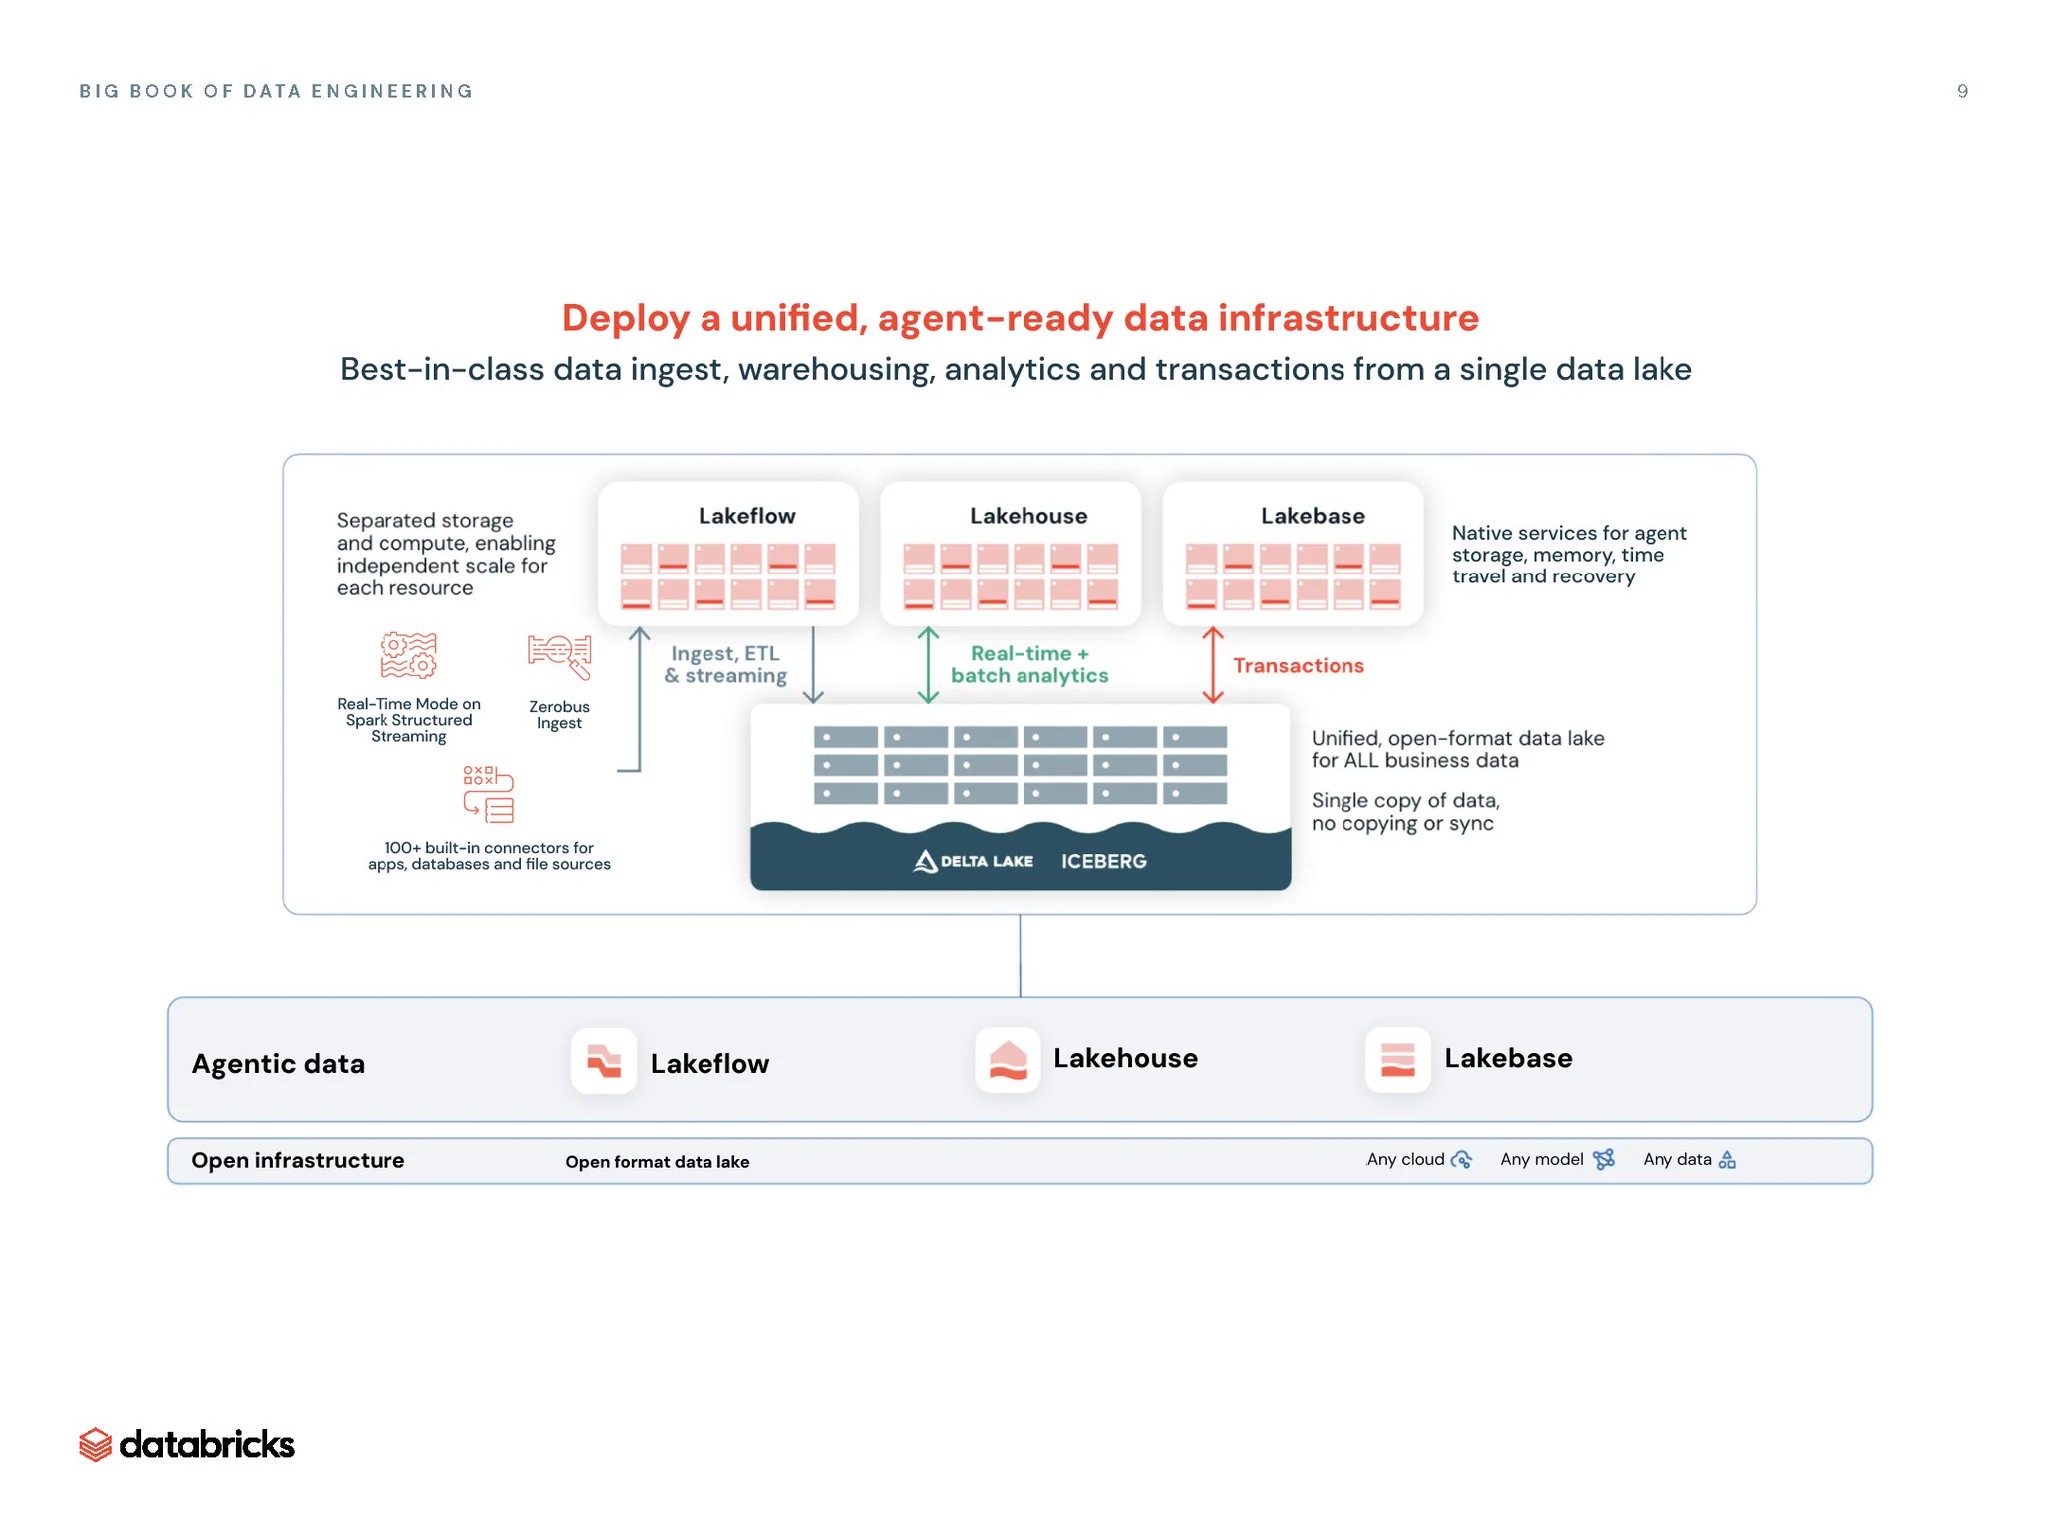Click 'Agentic data' heading
2048x1536 pixels.
coord(278,1063)
